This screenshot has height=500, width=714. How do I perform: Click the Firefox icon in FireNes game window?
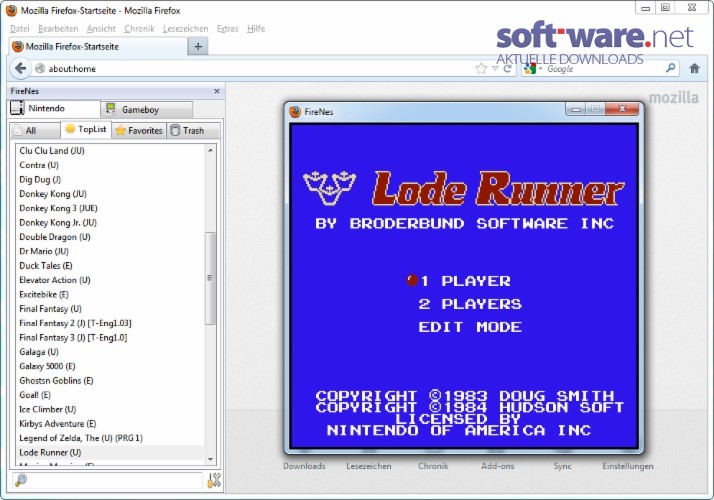[x=295, y=112]
